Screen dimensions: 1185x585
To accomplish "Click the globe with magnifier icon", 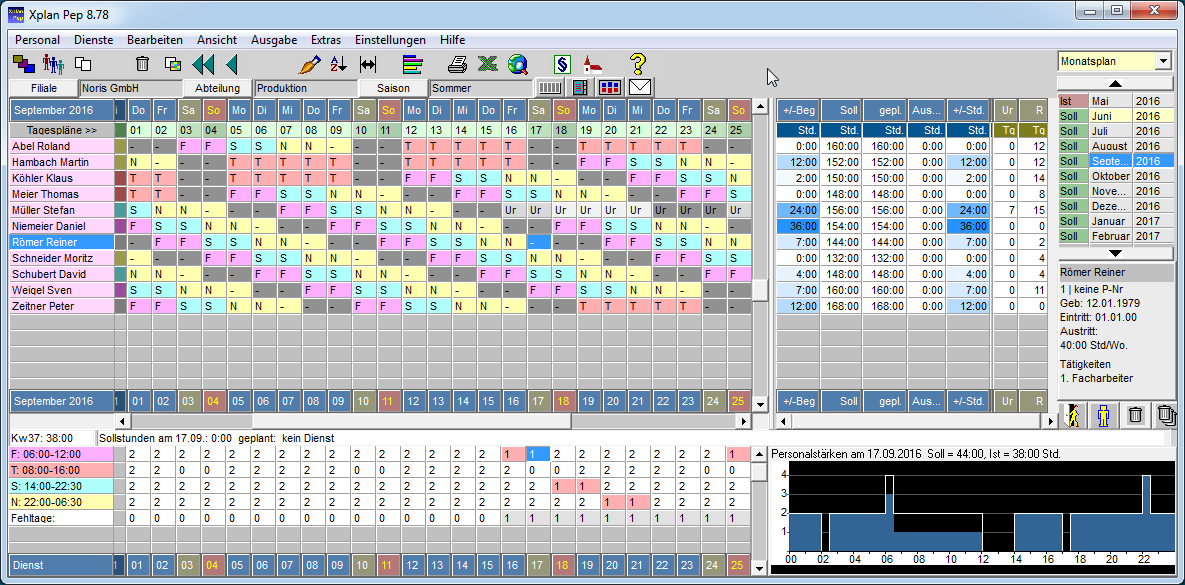I will 517,64.
